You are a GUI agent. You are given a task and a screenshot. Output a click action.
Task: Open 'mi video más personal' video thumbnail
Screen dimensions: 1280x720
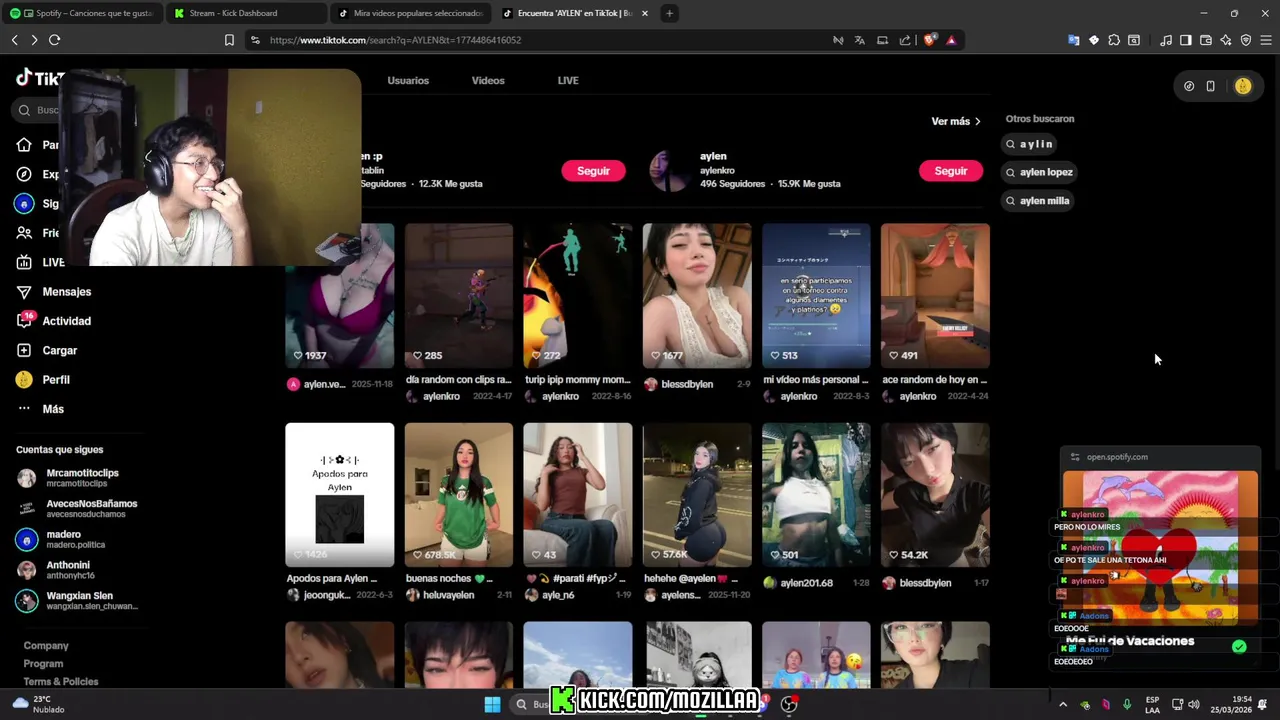816,295
